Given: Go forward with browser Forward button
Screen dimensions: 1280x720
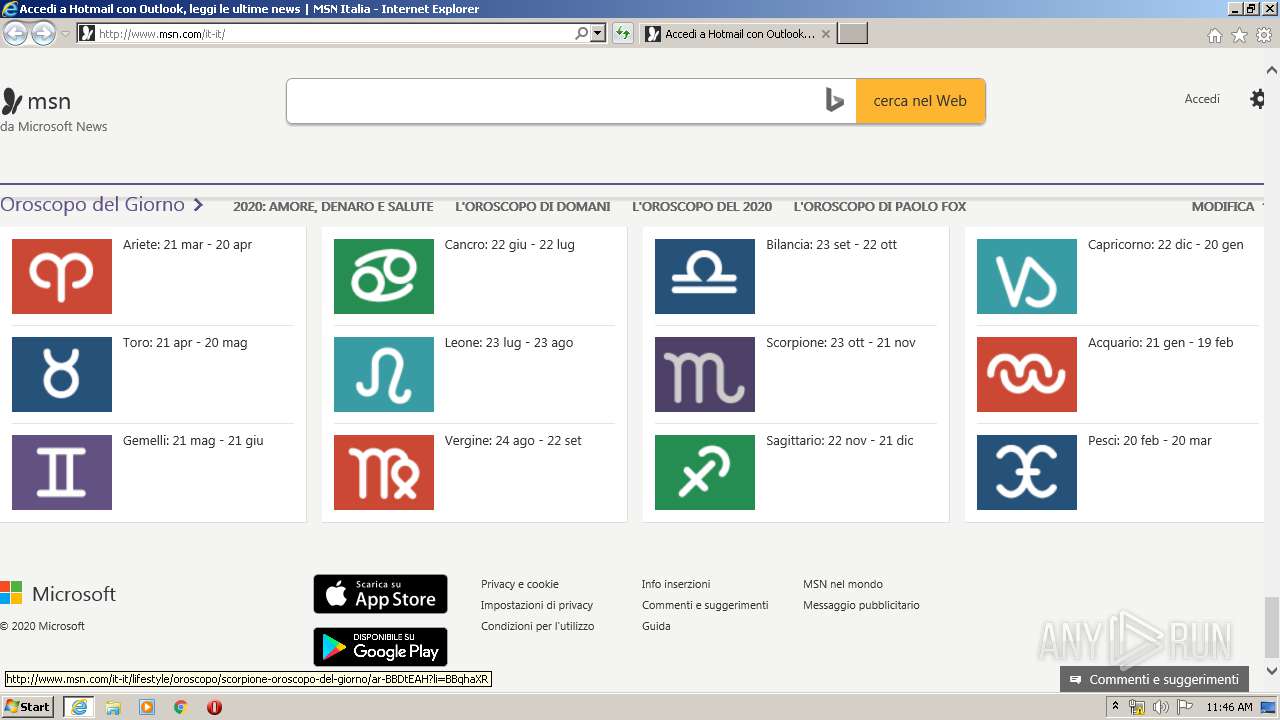Looking at the screenshot, I should [43, 34].
